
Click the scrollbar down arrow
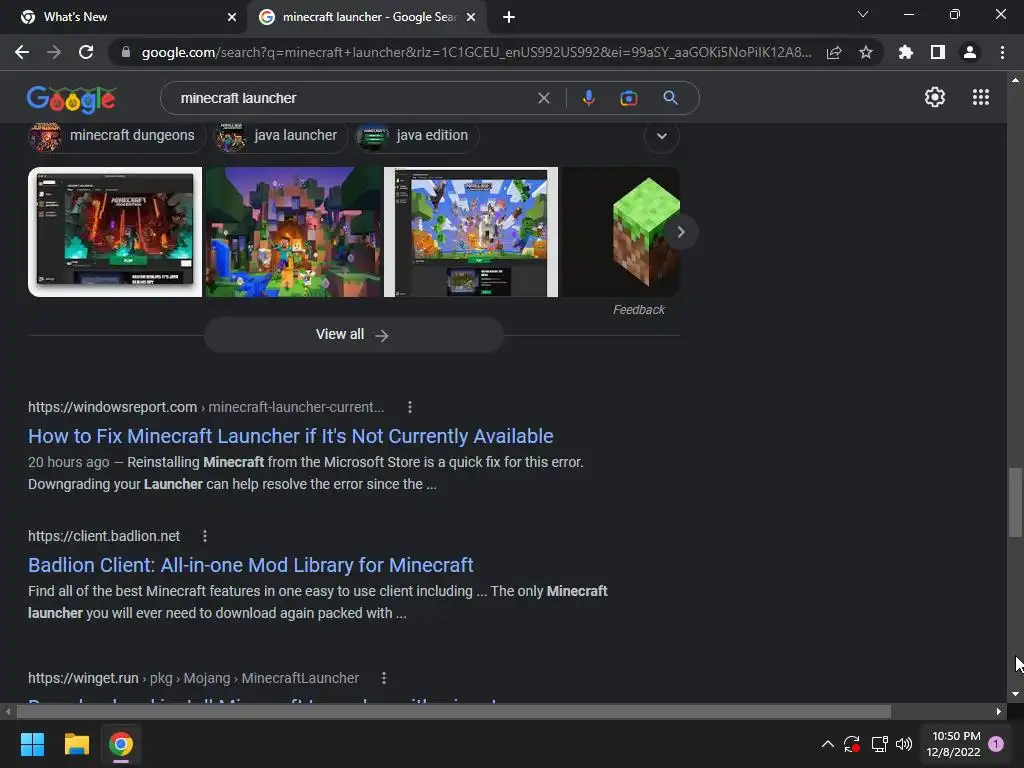[x=1015, y=694]
